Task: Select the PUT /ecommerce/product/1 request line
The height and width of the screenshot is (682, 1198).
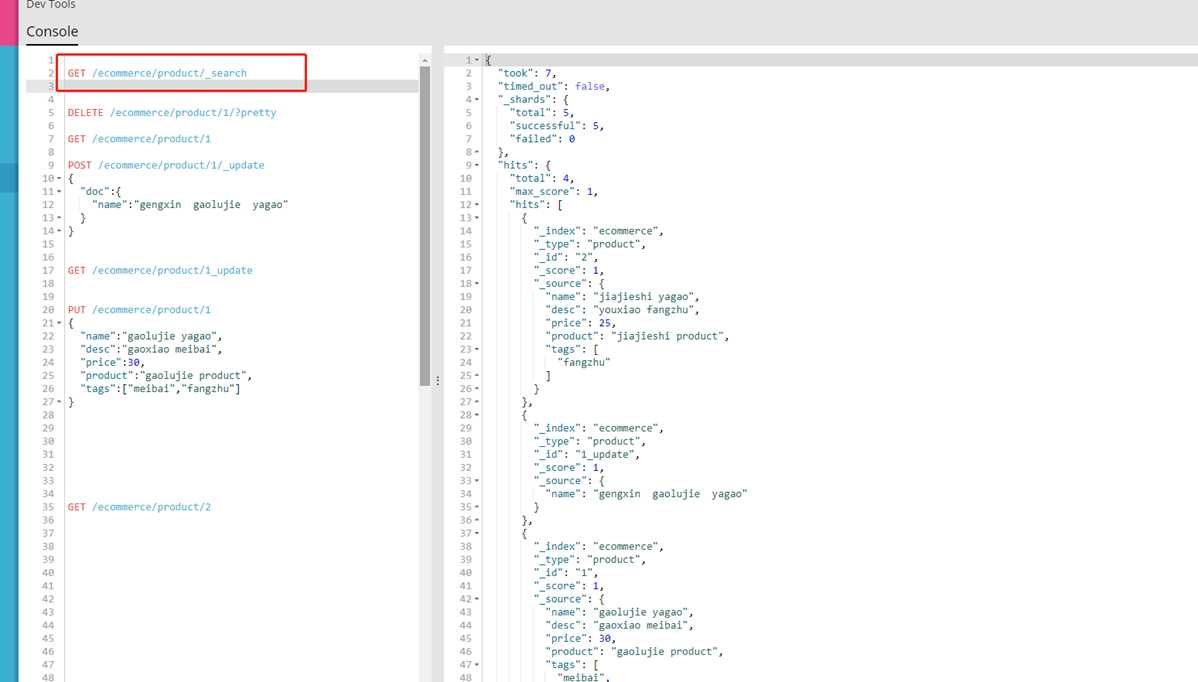Action: coord(139,310)
